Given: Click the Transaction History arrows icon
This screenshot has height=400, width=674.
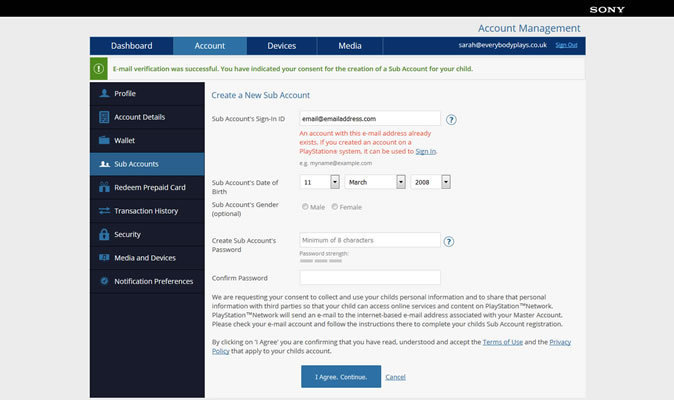Looking at the screenshot, I should (104, 211).
